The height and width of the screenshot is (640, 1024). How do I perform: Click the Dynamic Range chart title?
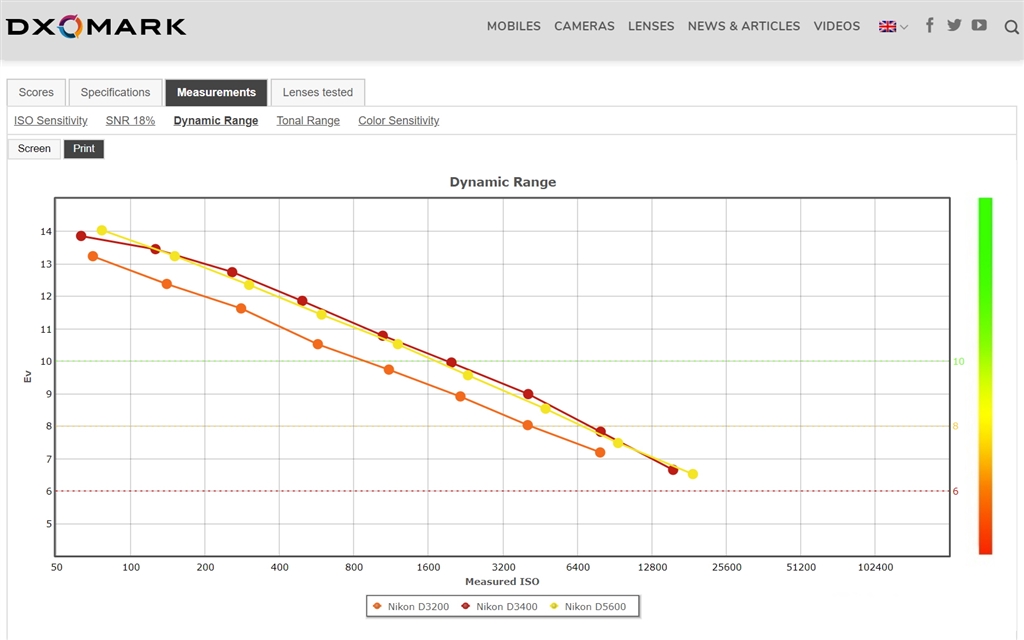(503, 182)
